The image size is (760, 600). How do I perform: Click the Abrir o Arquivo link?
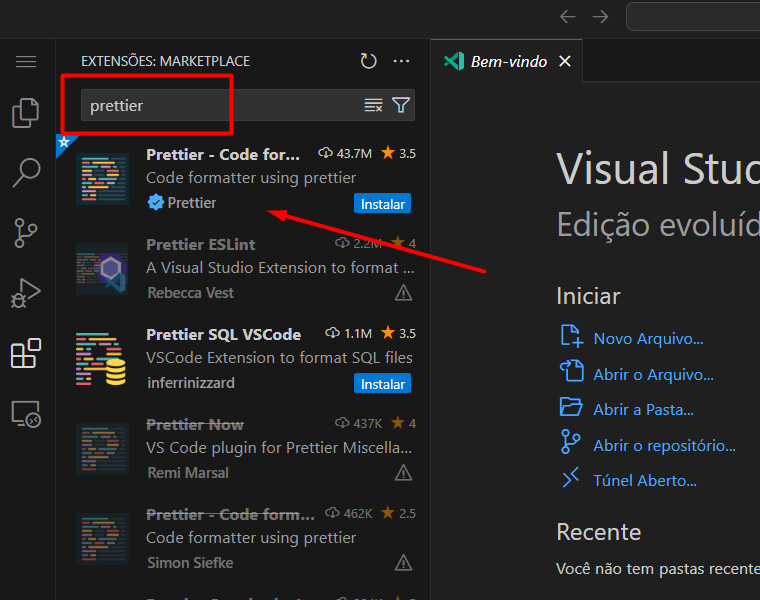point(653,374)
